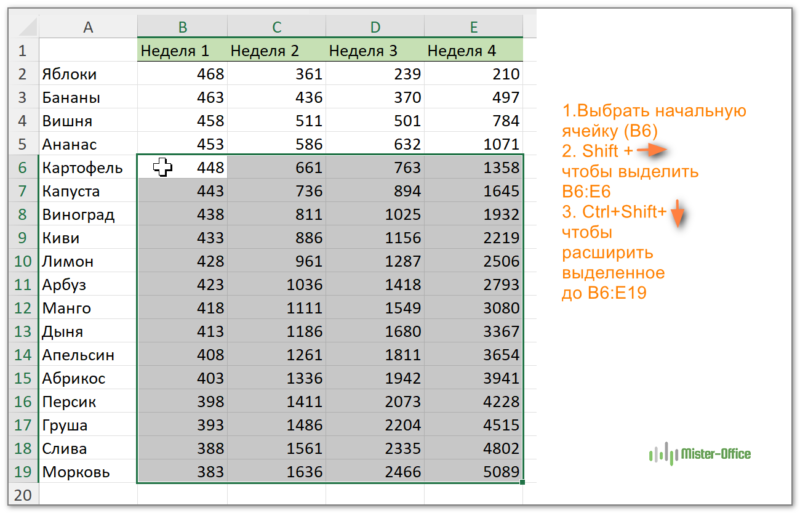Image resolution: width=800 pixels, height=513 pixels.
Task: Select row 1 header
Action: 20,50
